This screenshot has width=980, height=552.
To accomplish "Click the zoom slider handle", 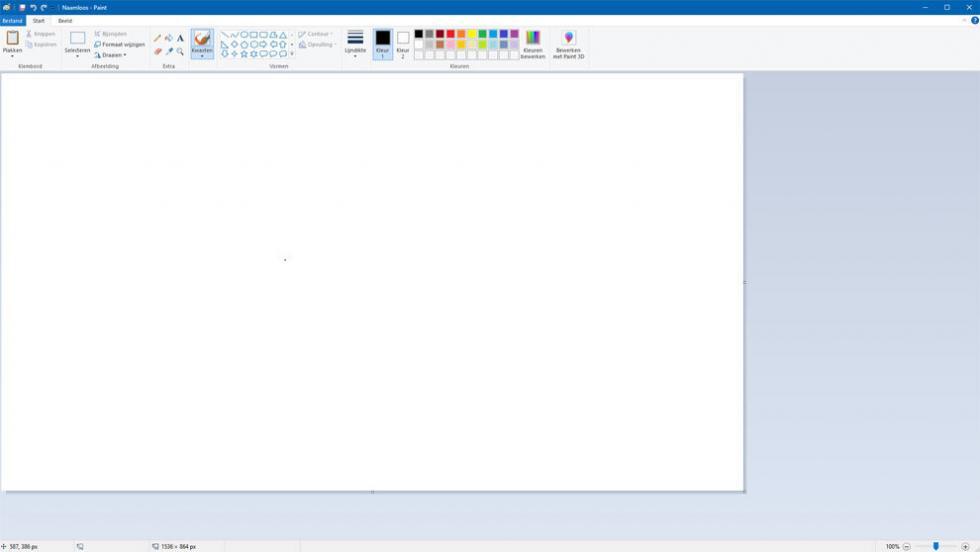I will coord(936,546).
